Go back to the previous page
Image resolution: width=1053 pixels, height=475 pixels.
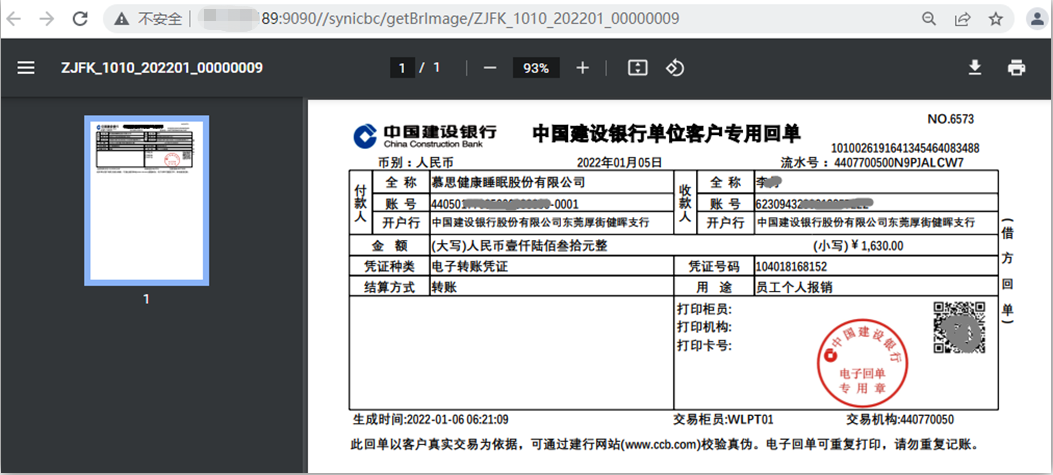click(13, 19)
